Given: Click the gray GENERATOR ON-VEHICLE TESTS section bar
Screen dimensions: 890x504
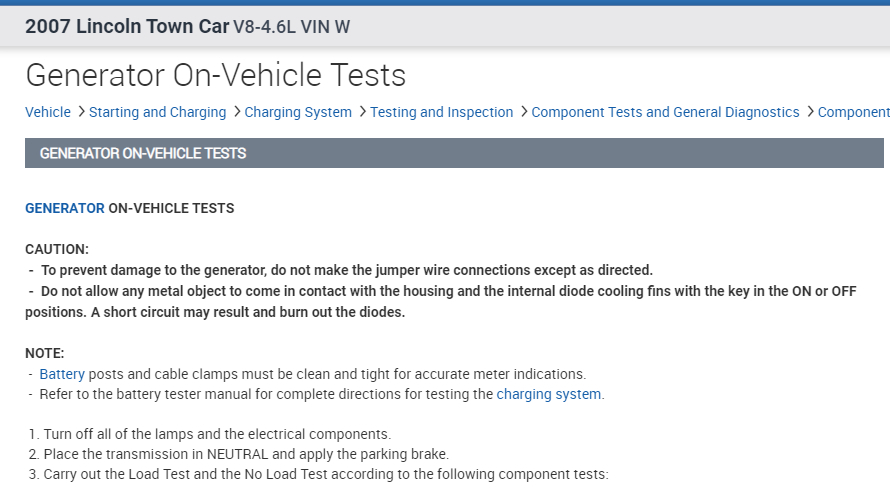Looking at the screenshot, I should 454,153.
